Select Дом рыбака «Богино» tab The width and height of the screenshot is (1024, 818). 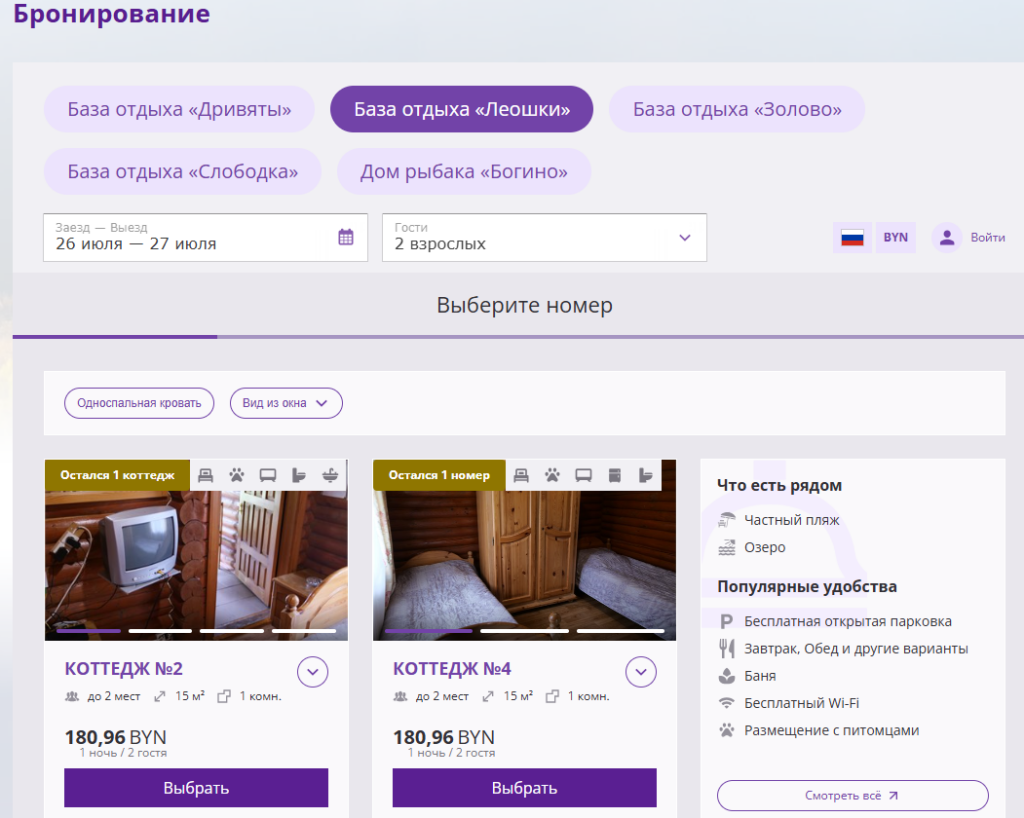464,172
